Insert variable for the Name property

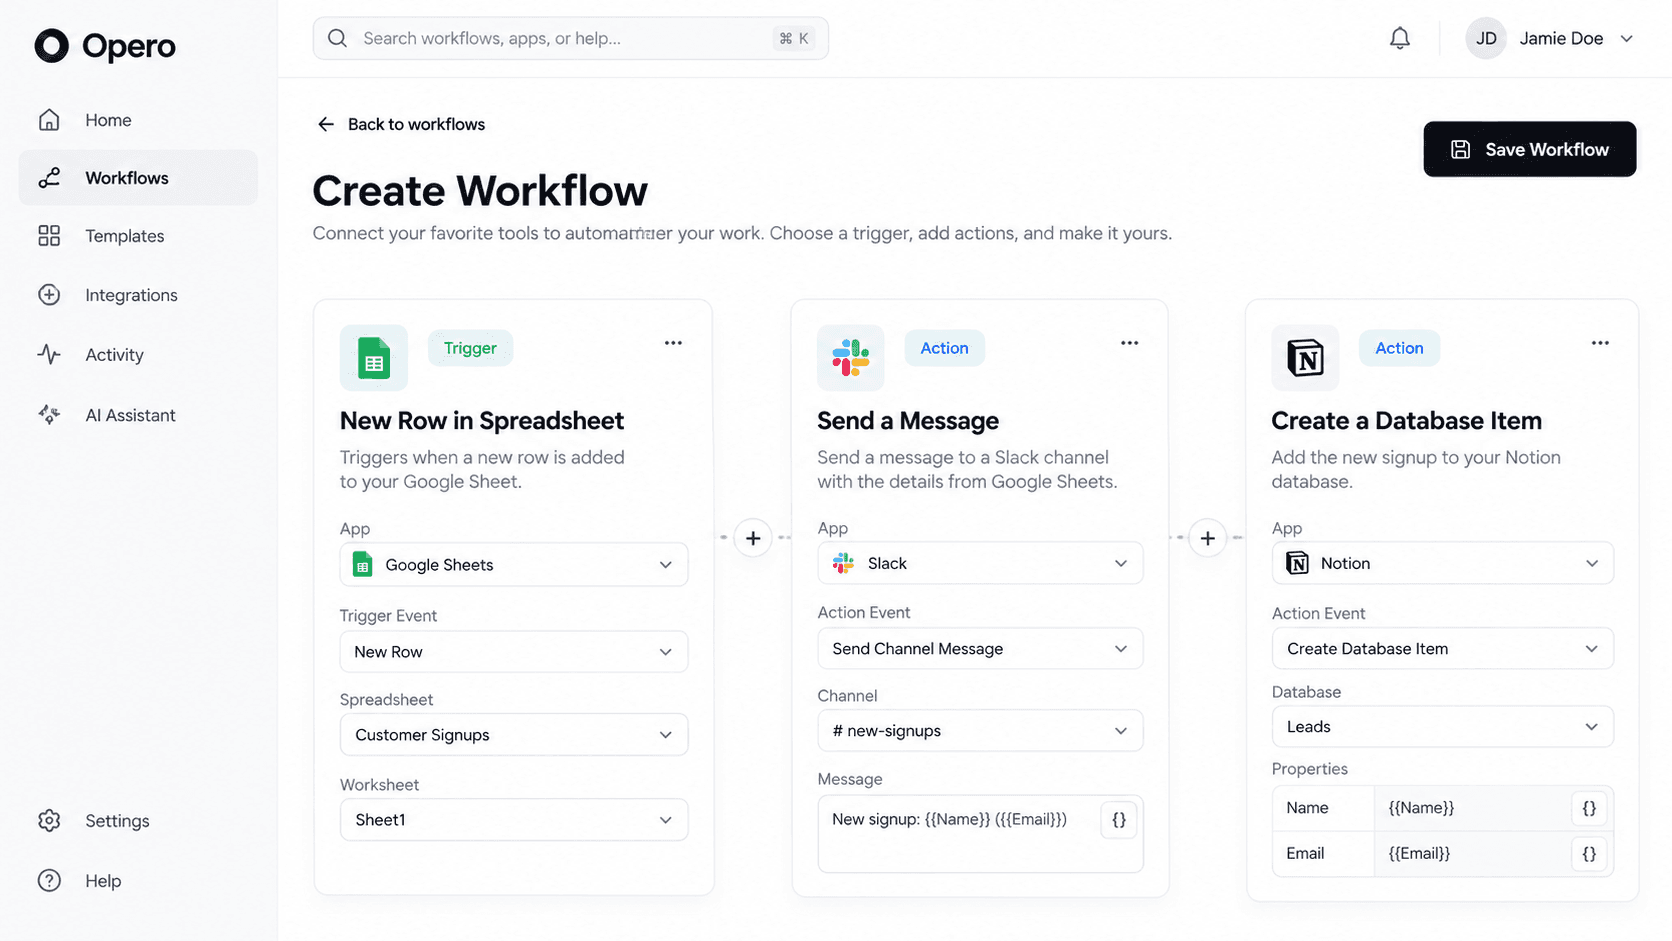pos(1589,808)
